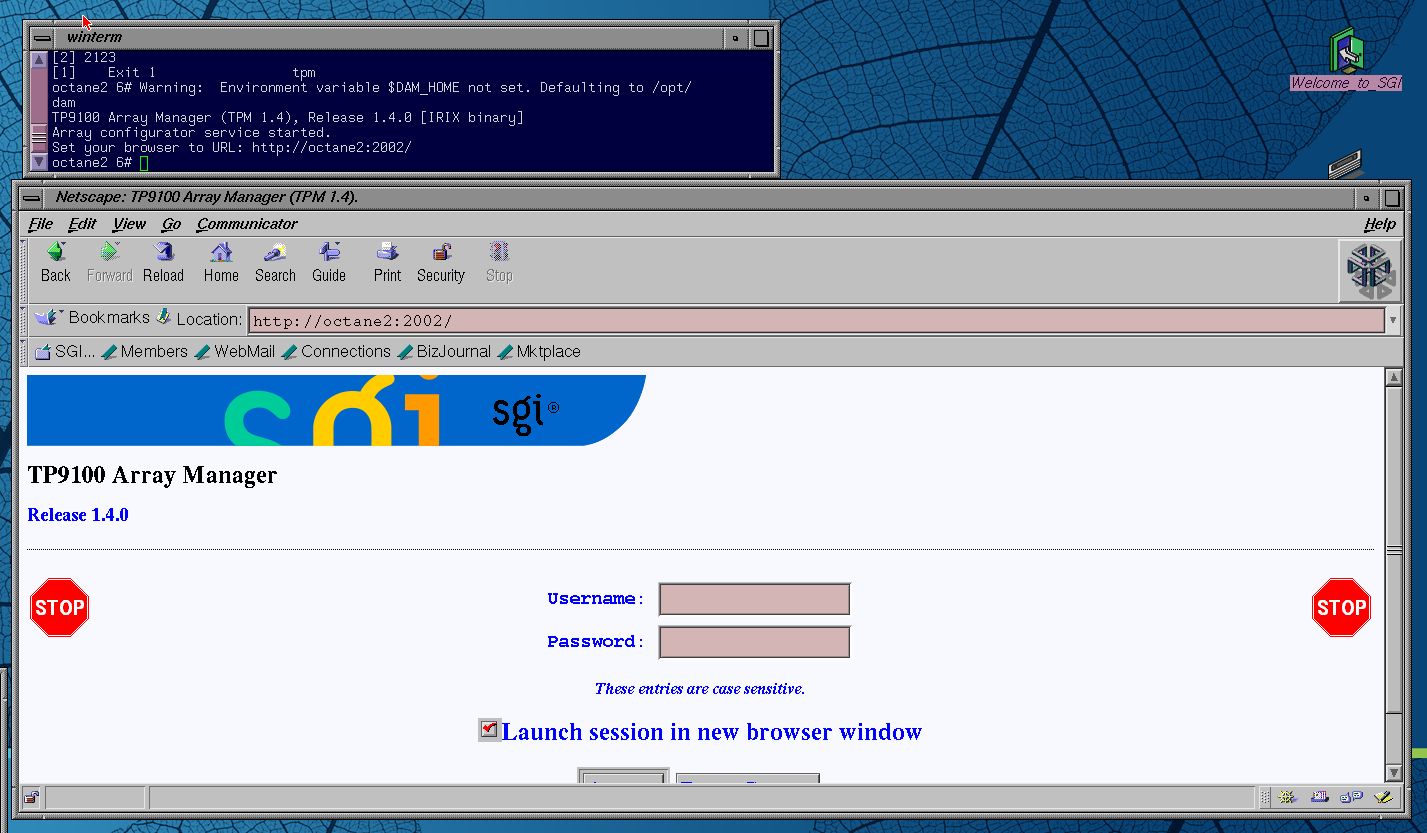Open the Help menu
This screenshot has width=1427, height=833.
coord(1380,224)
